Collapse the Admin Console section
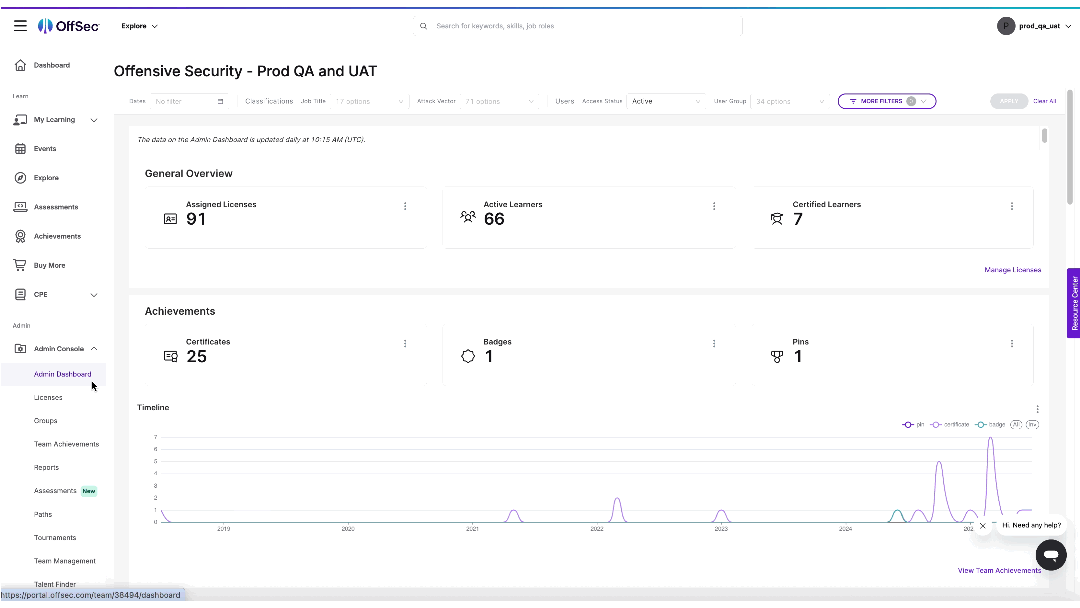Image resolution: width=1080 pixels, height=608 pixels. click(94, 349)
